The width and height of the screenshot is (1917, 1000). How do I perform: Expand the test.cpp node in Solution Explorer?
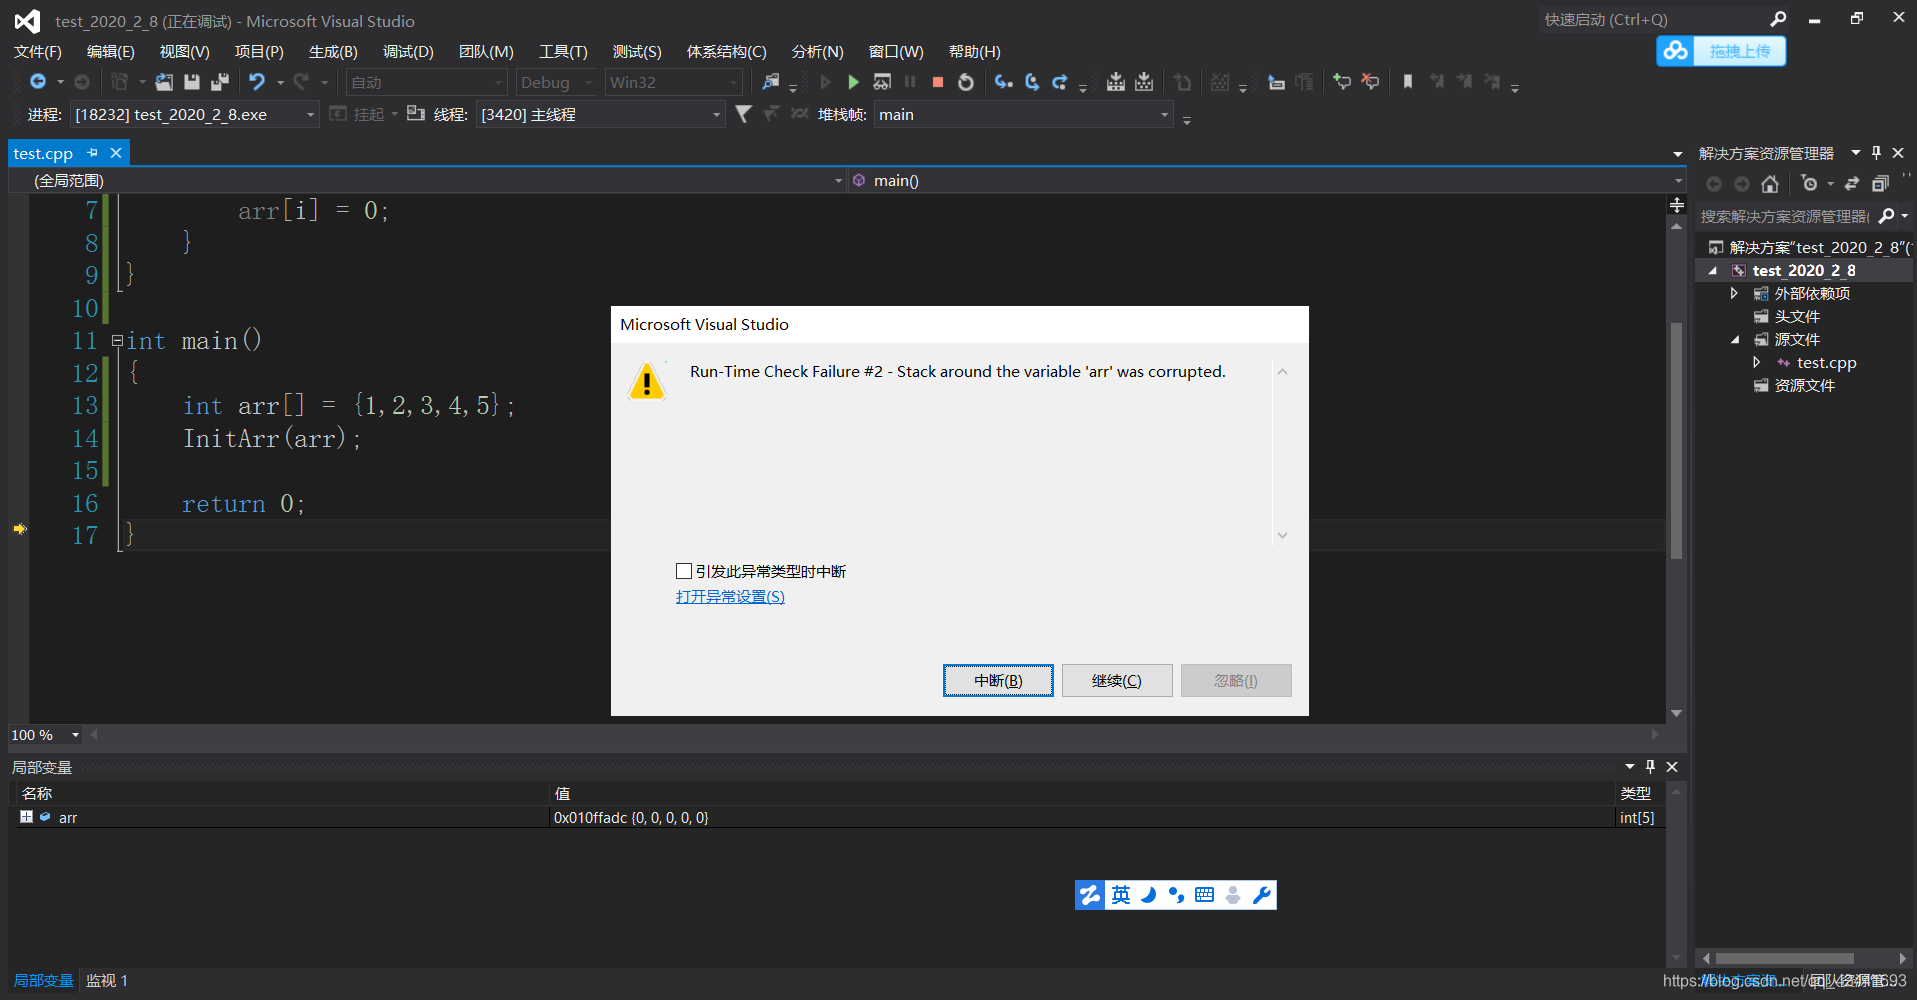[1757, 362]
